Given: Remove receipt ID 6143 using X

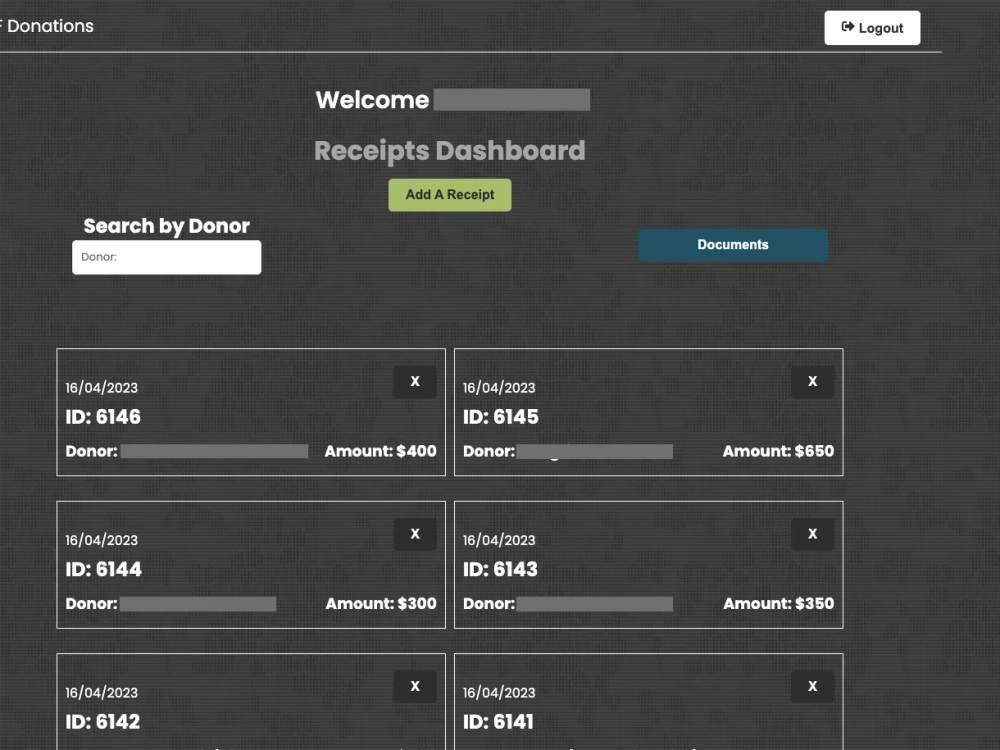Looking at the screenshot, I should pos(812,534).
